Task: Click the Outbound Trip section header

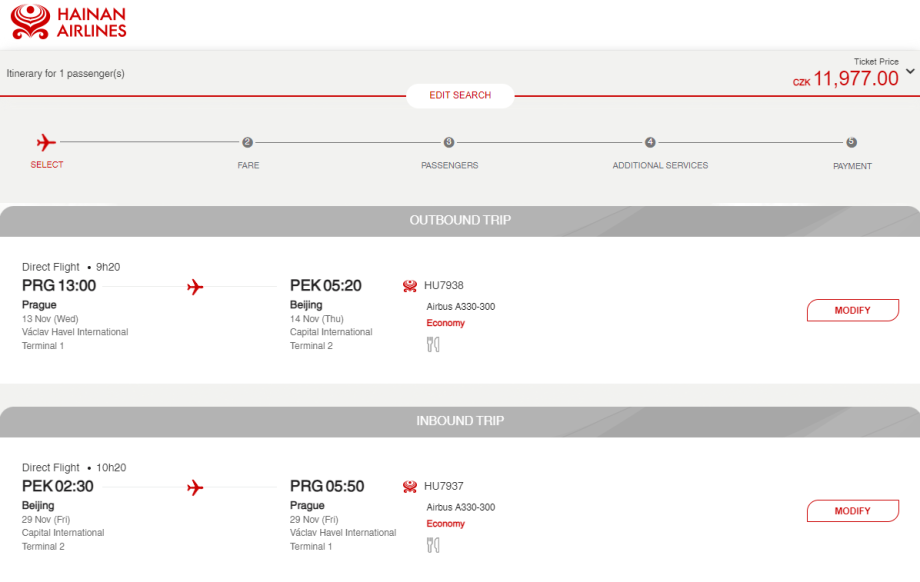Action: click(460, 220)
